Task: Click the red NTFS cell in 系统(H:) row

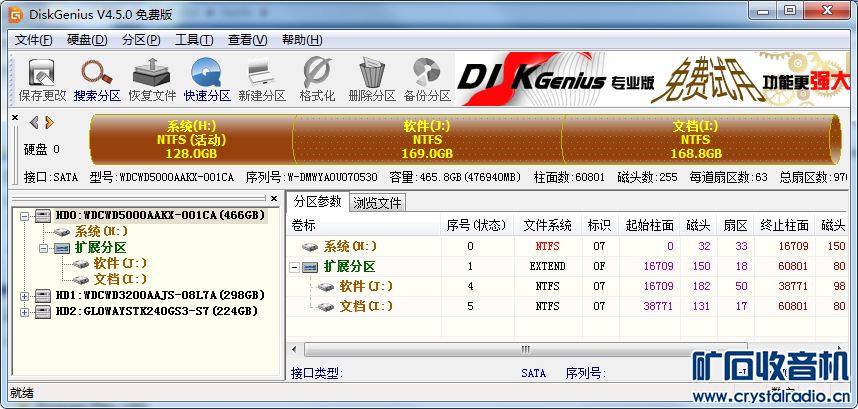Action: (x=548, y=246)
